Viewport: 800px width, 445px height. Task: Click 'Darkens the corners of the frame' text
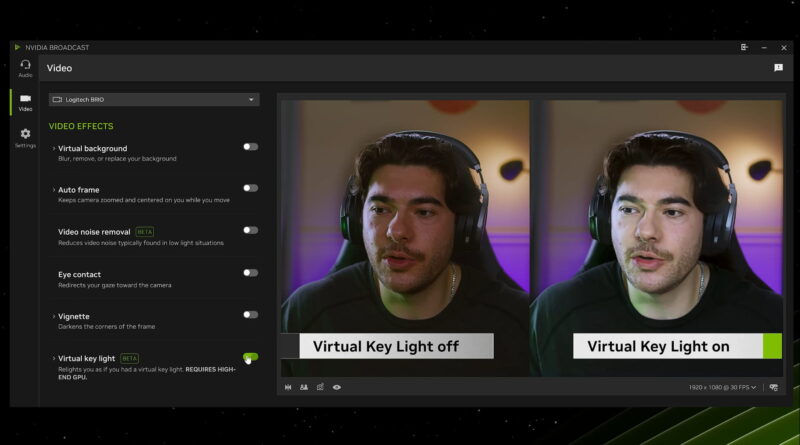[107, 327]
